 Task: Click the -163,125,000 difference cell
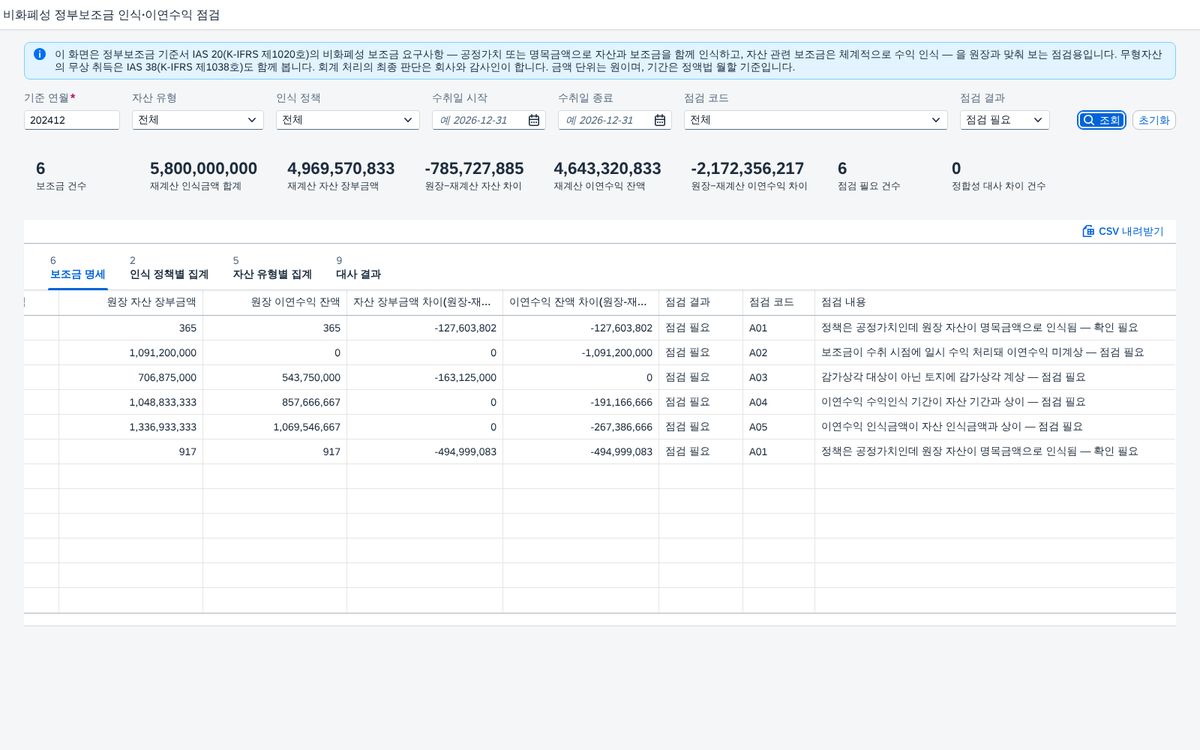425,378
